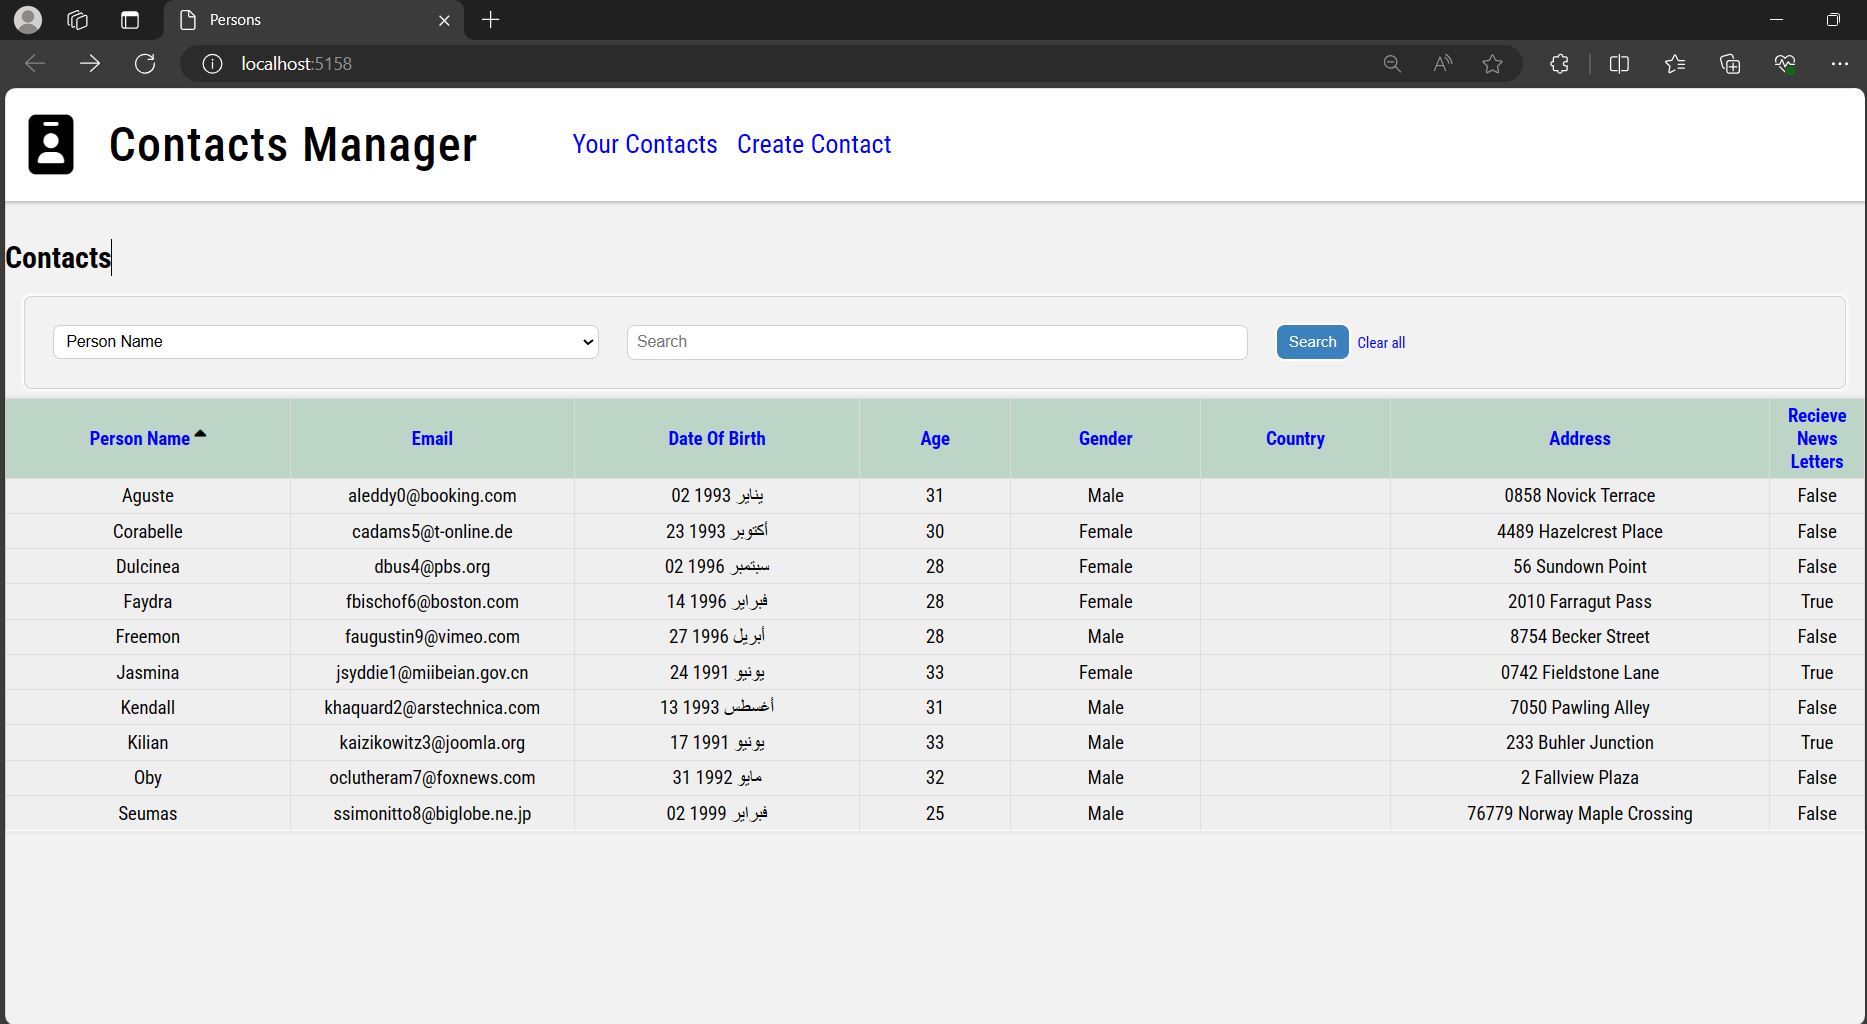This screenshot has width=1867, height=1024.
Task: Open split screen view
Action: (1618, 63)
